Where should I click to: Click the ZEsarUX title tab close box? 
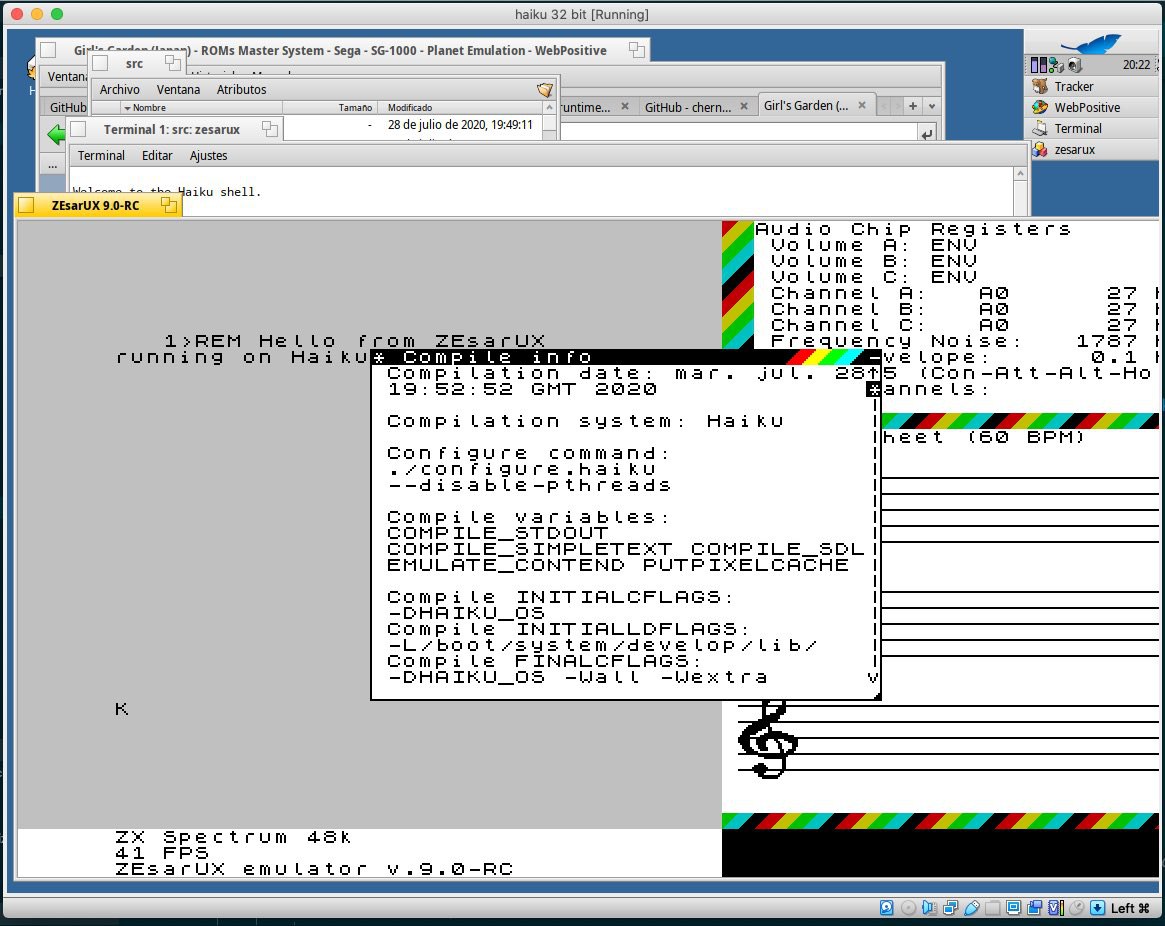26,205
